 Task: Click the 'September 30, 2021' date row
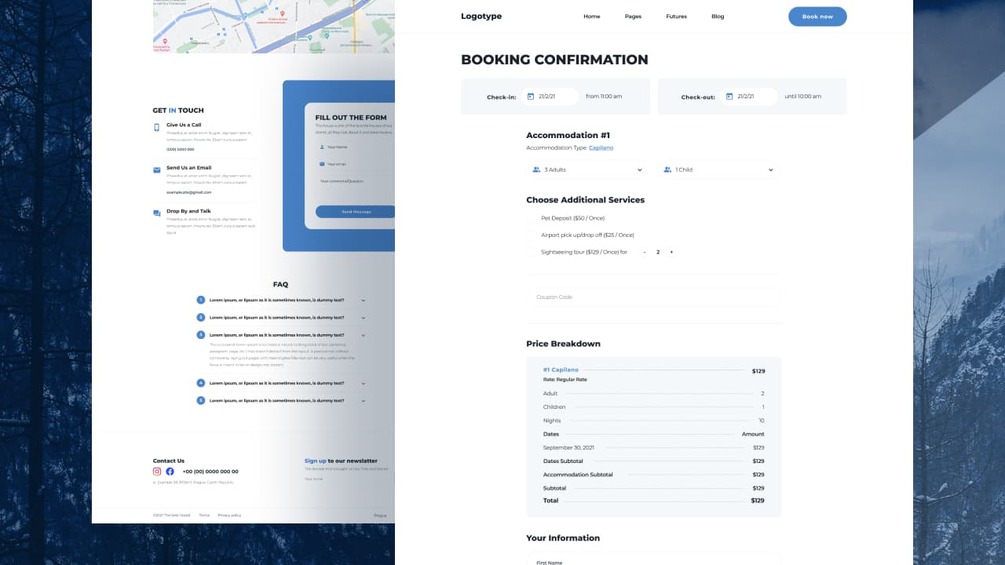pyautogui.click(x=654, y=448)
